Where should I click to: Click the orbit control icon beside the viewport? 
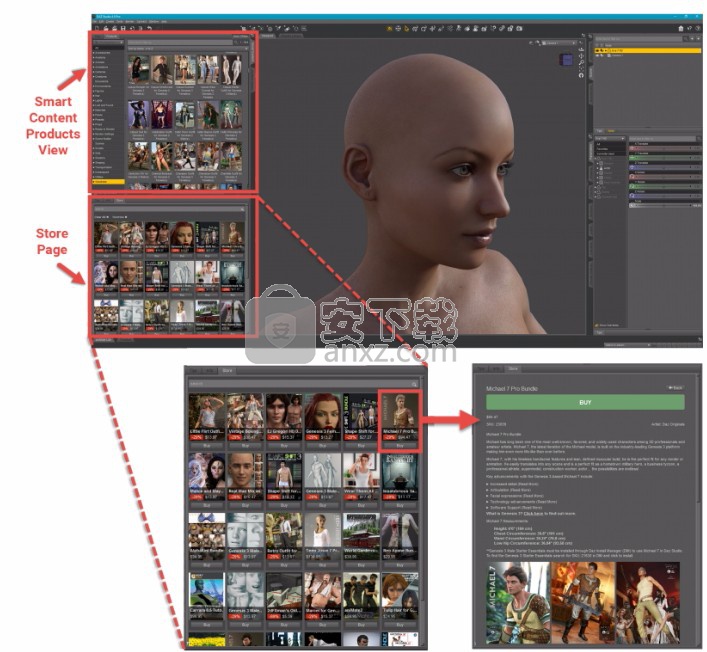[x=581, y=50]
